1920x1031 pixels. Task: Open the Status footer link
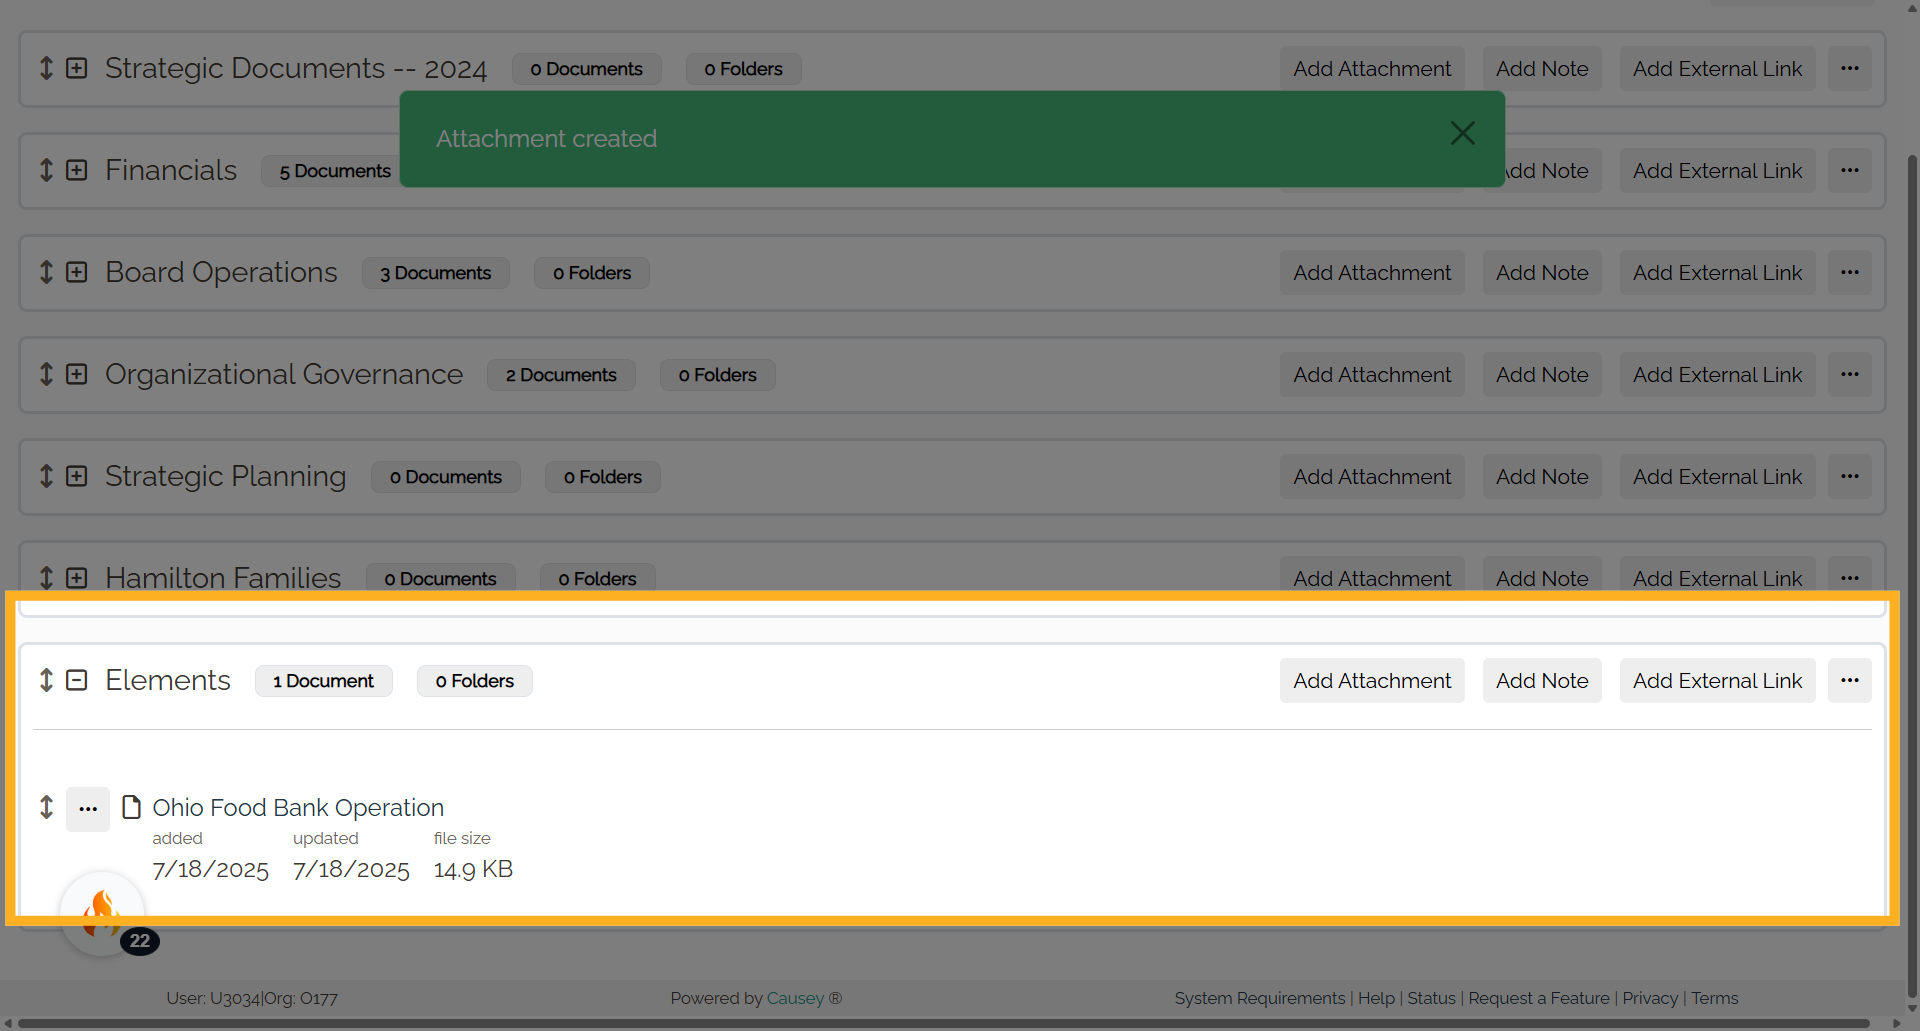(x=1431, y=998)
